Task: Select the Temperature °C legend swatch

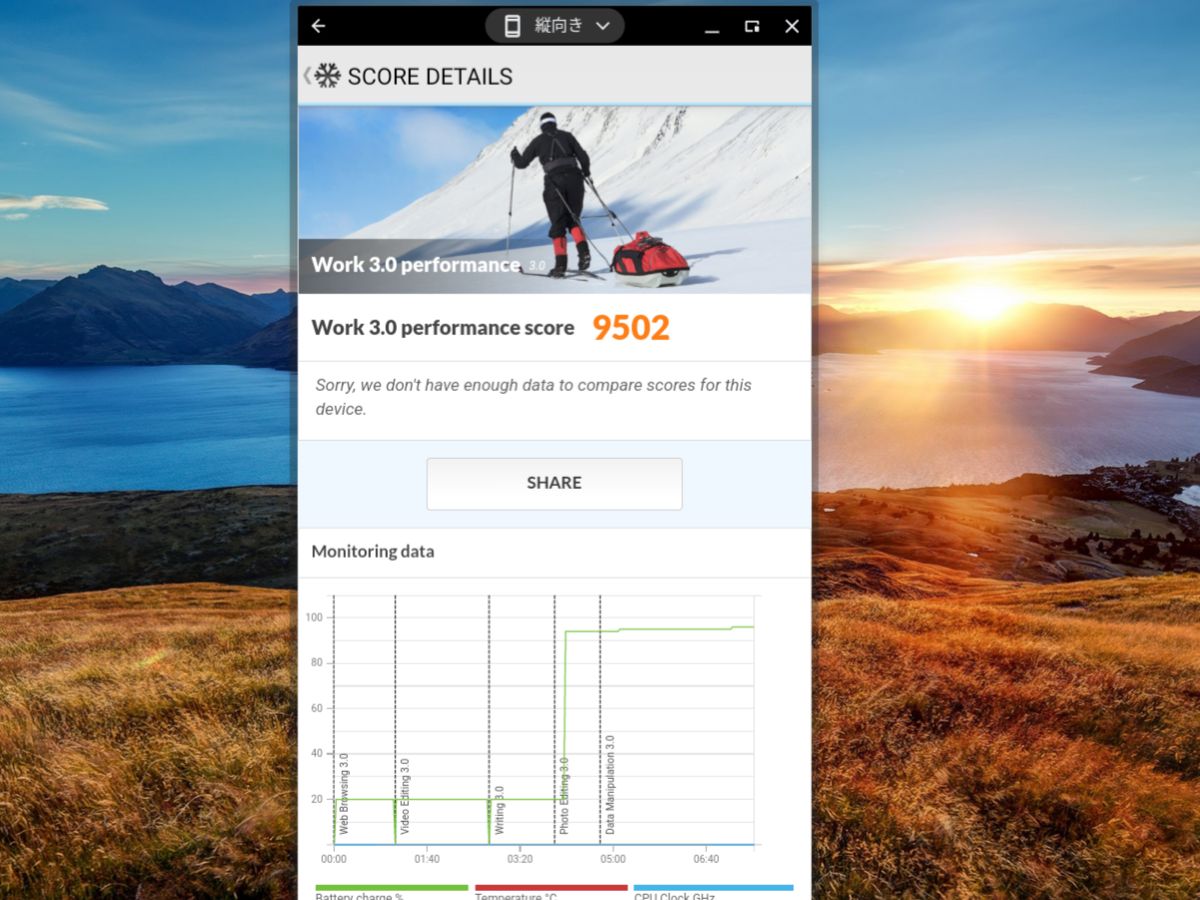Action: click(550, 887)
